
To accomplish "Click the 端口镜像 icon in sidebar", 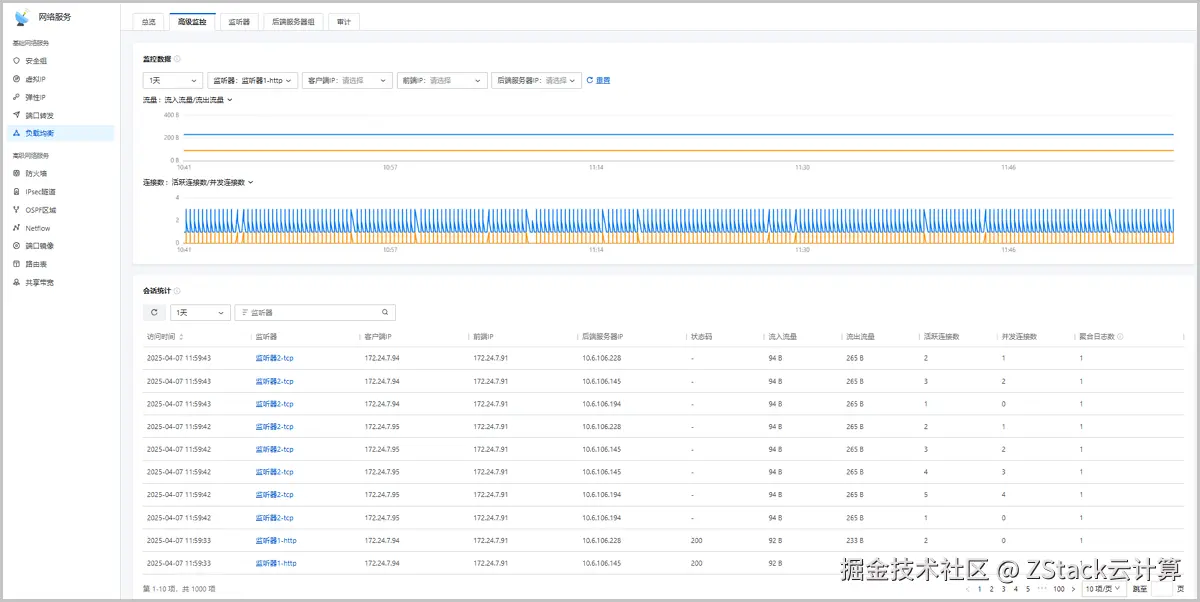I will point(16,246).
